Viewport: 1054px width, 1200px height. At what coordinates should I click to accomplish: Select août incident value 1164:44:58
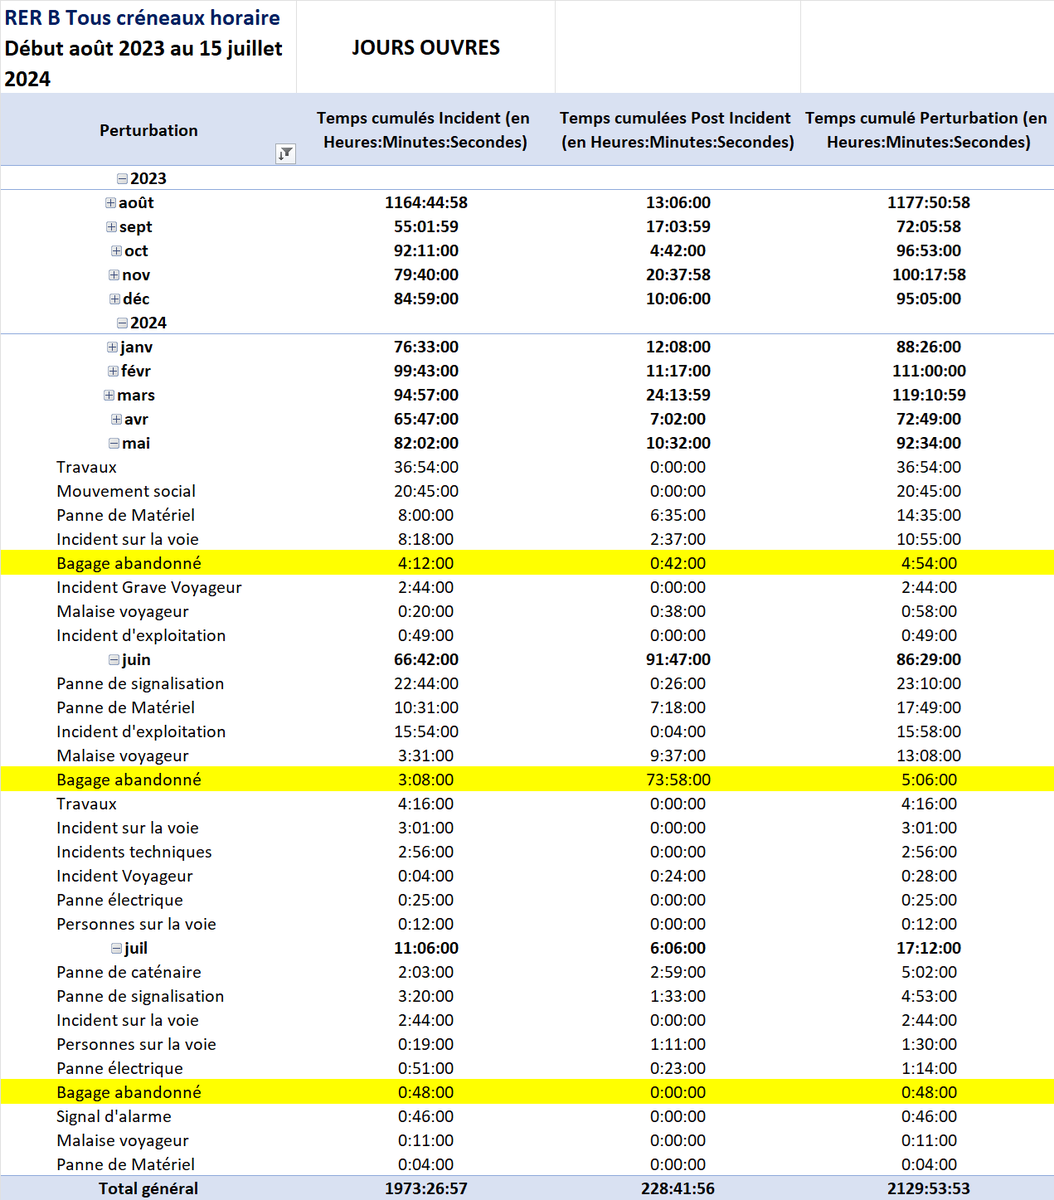(x=426, y=203)
